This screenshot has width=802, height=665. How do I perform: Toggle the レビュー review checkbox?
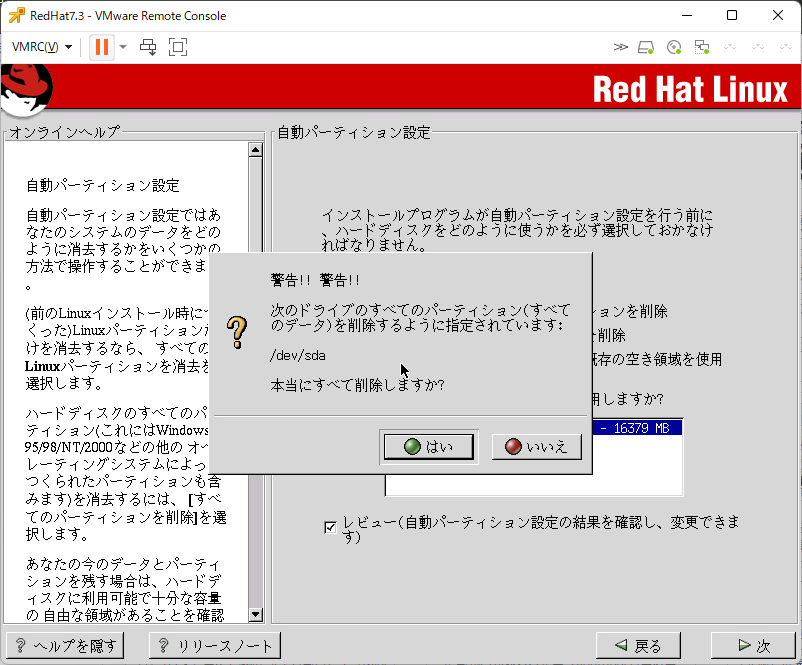click(x=330, y=527)
